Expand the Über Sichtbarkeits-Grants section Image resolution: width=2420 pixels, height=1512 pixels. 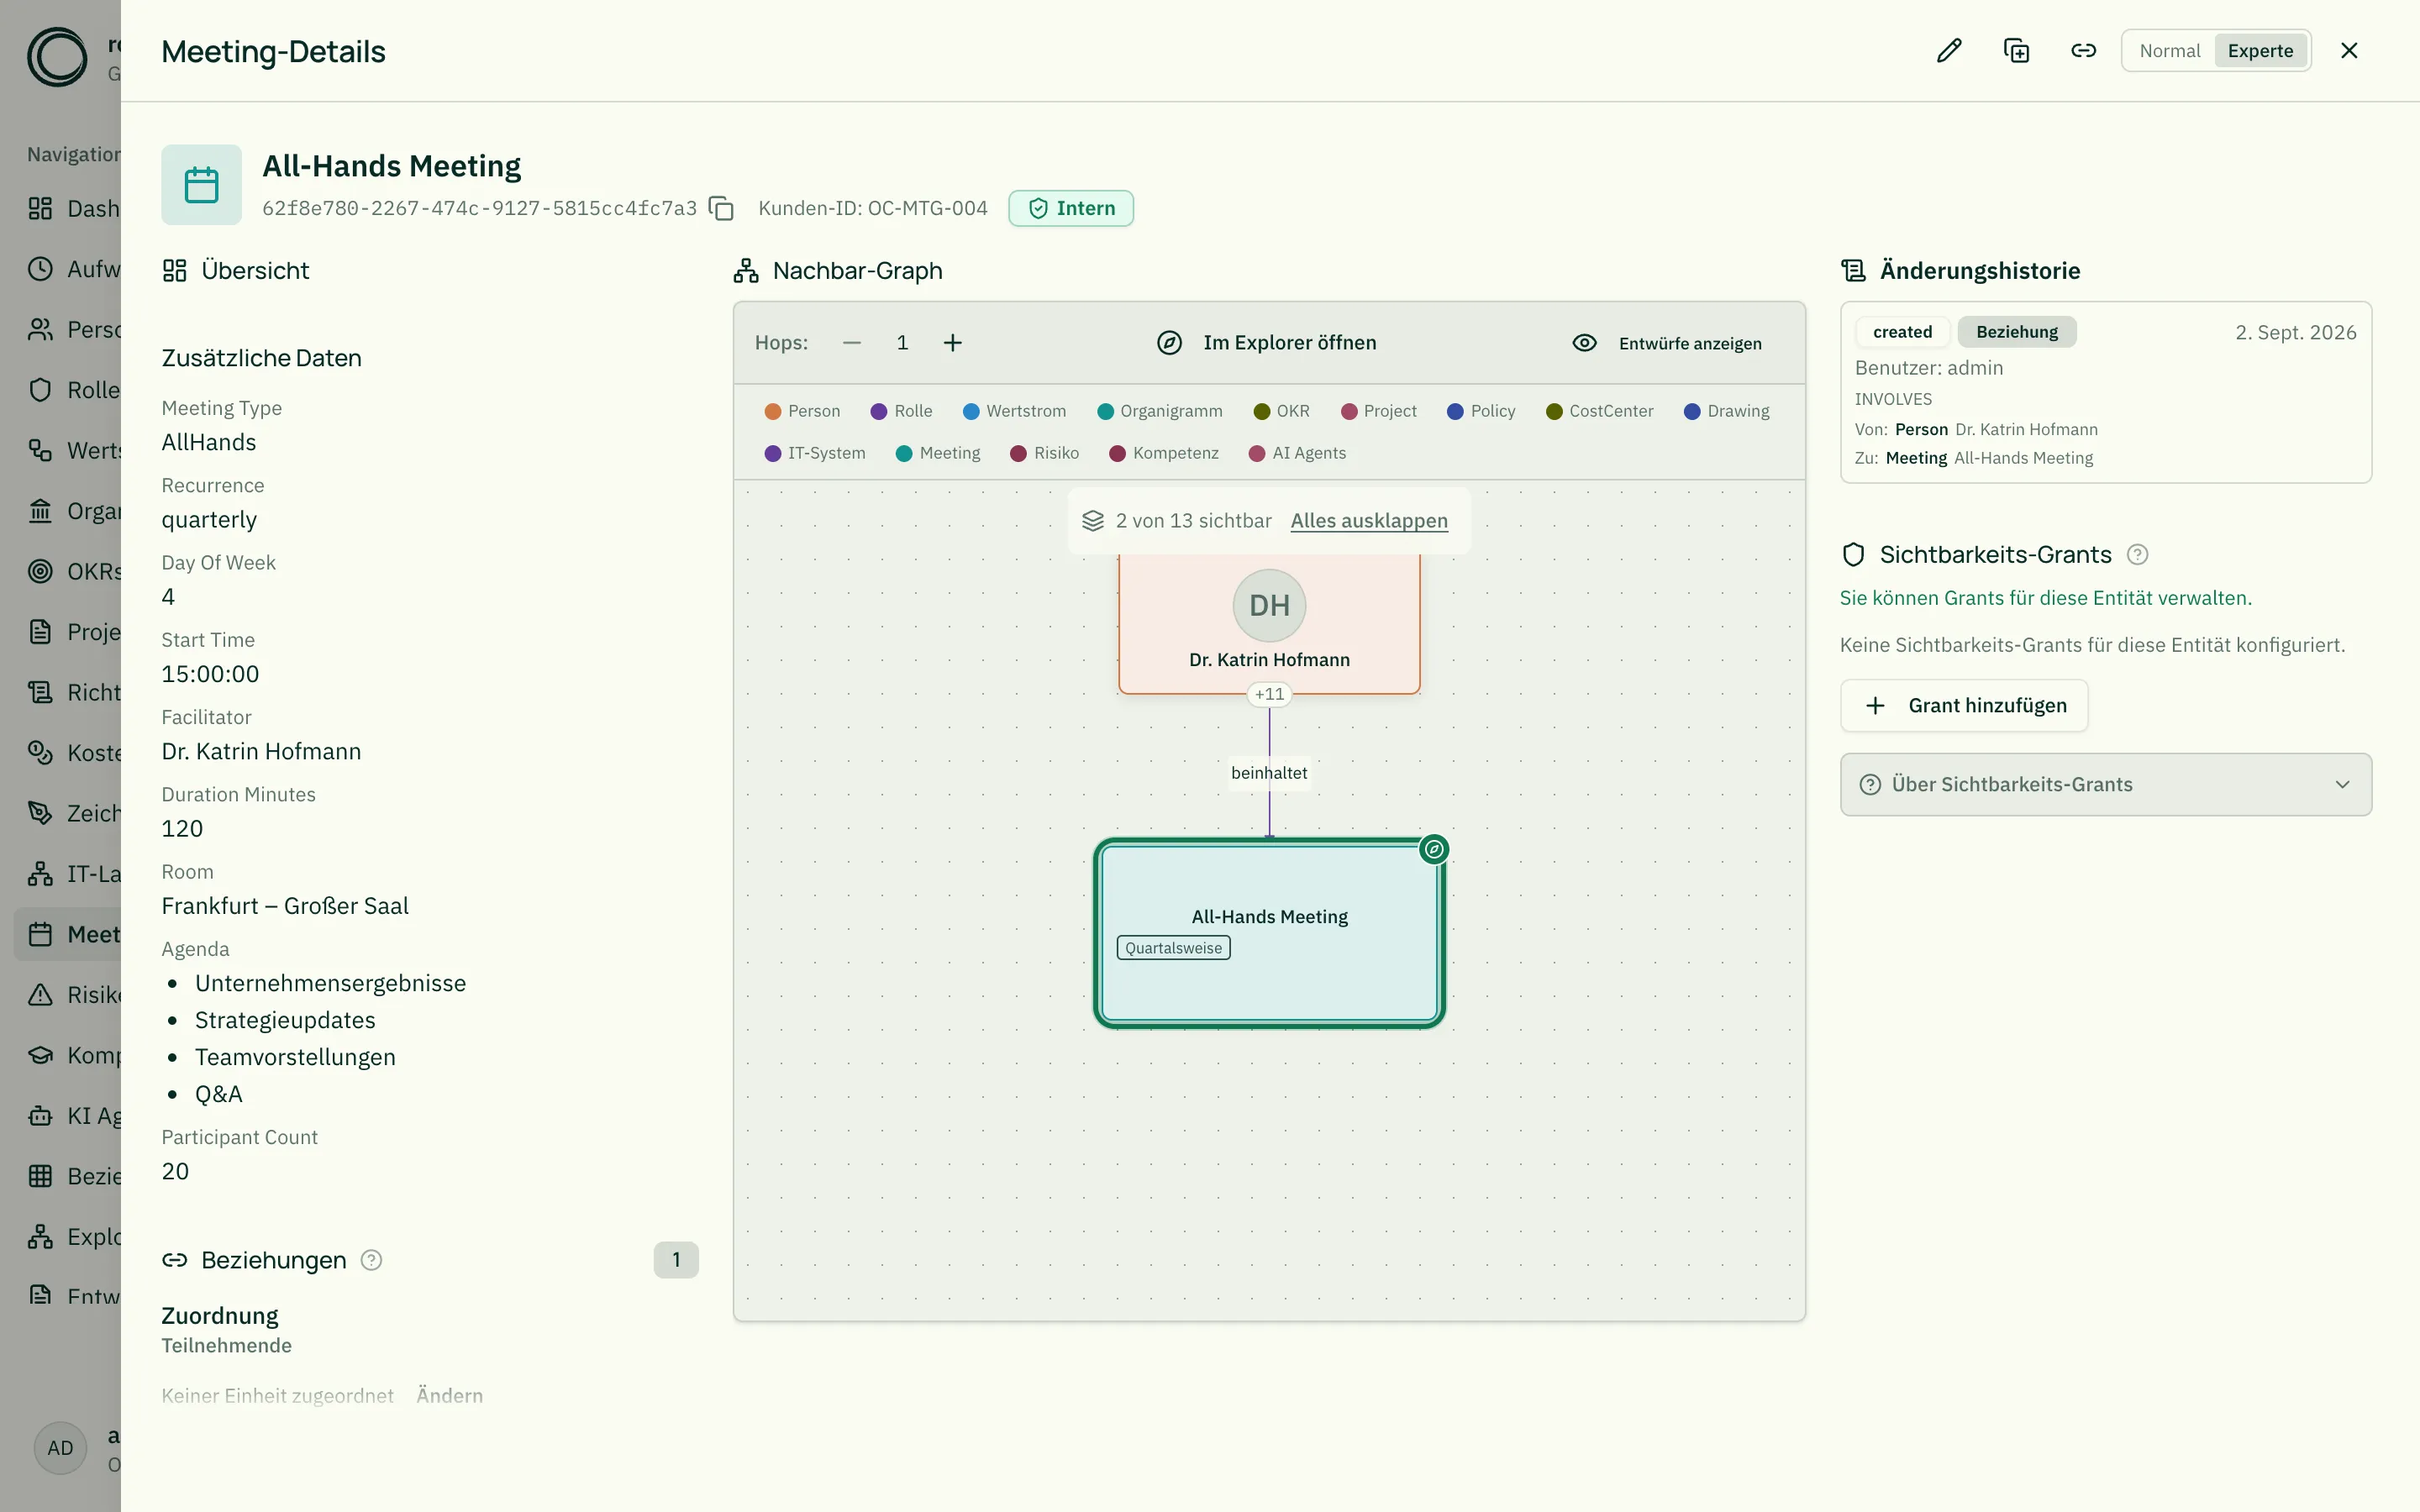click(x=2105, y=785)
